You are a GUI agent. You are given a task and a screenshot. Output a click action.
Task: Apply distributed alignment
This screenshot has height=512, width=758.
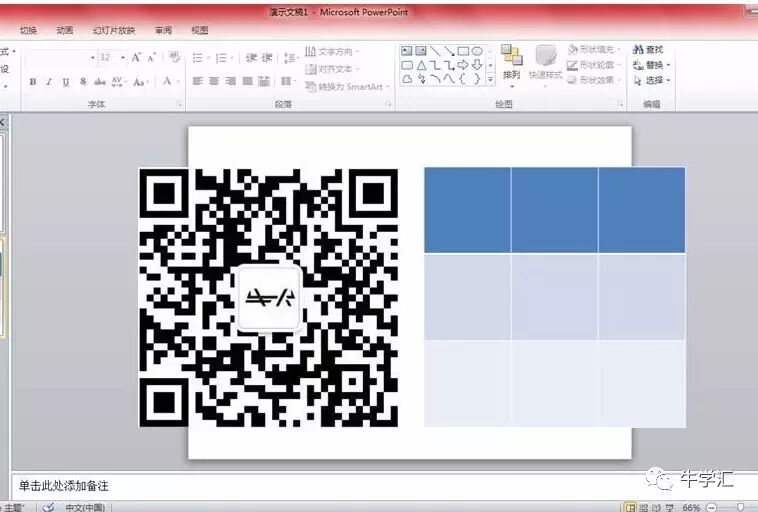coord(264,81)
